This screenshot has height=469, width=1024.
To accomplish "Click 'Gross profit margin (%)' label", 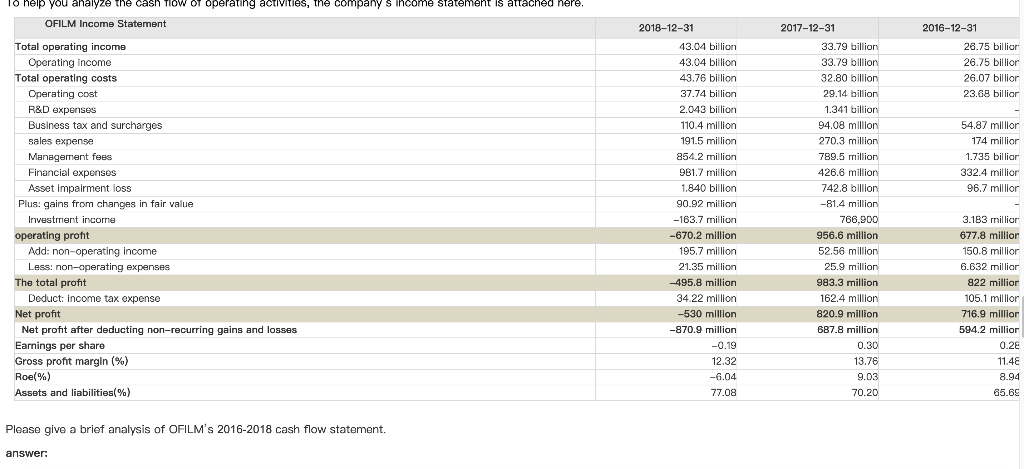I will [72, 361].
